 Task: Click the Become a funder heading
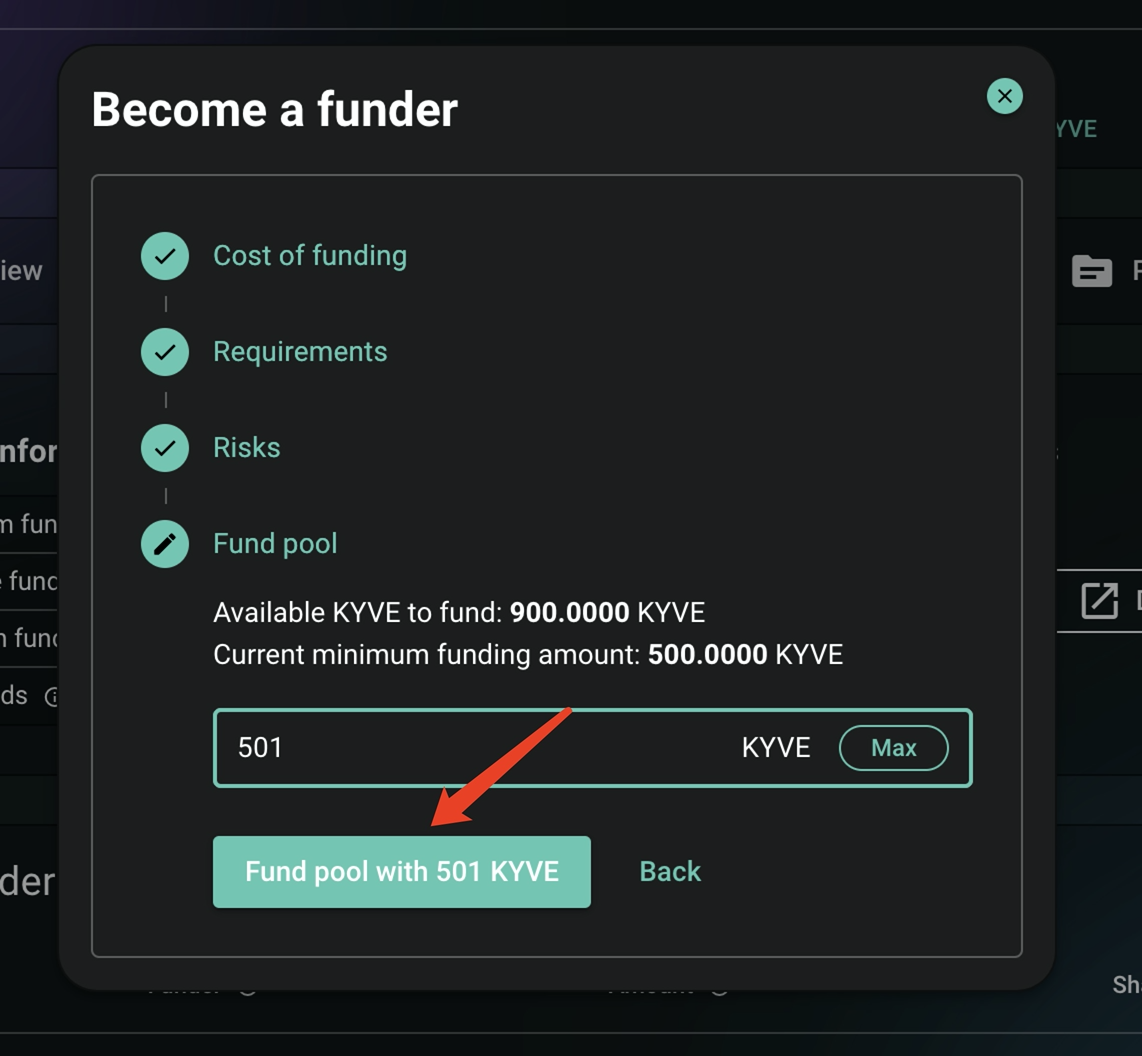point(275,110)
